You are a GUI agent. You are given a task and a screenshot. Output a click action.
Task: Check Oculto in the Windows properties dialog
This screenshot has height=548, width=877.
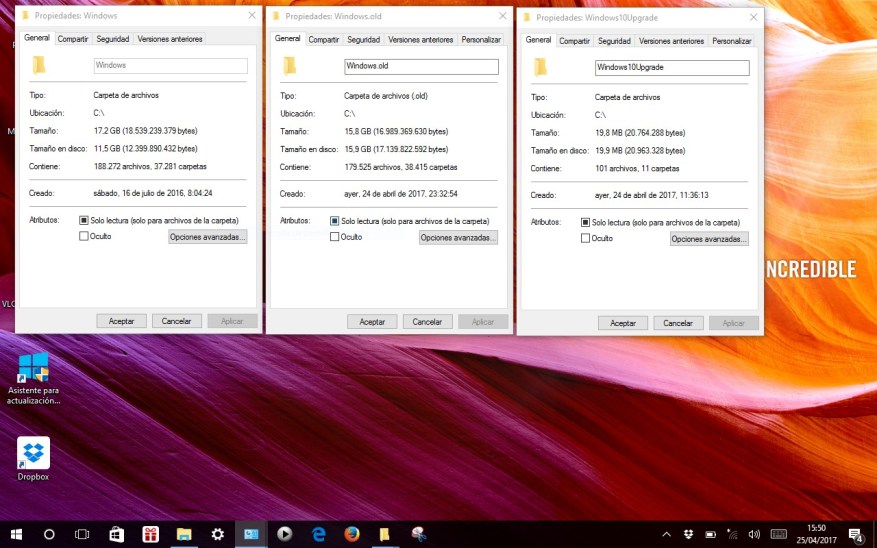pyautogui.click(x=84, y=237)
